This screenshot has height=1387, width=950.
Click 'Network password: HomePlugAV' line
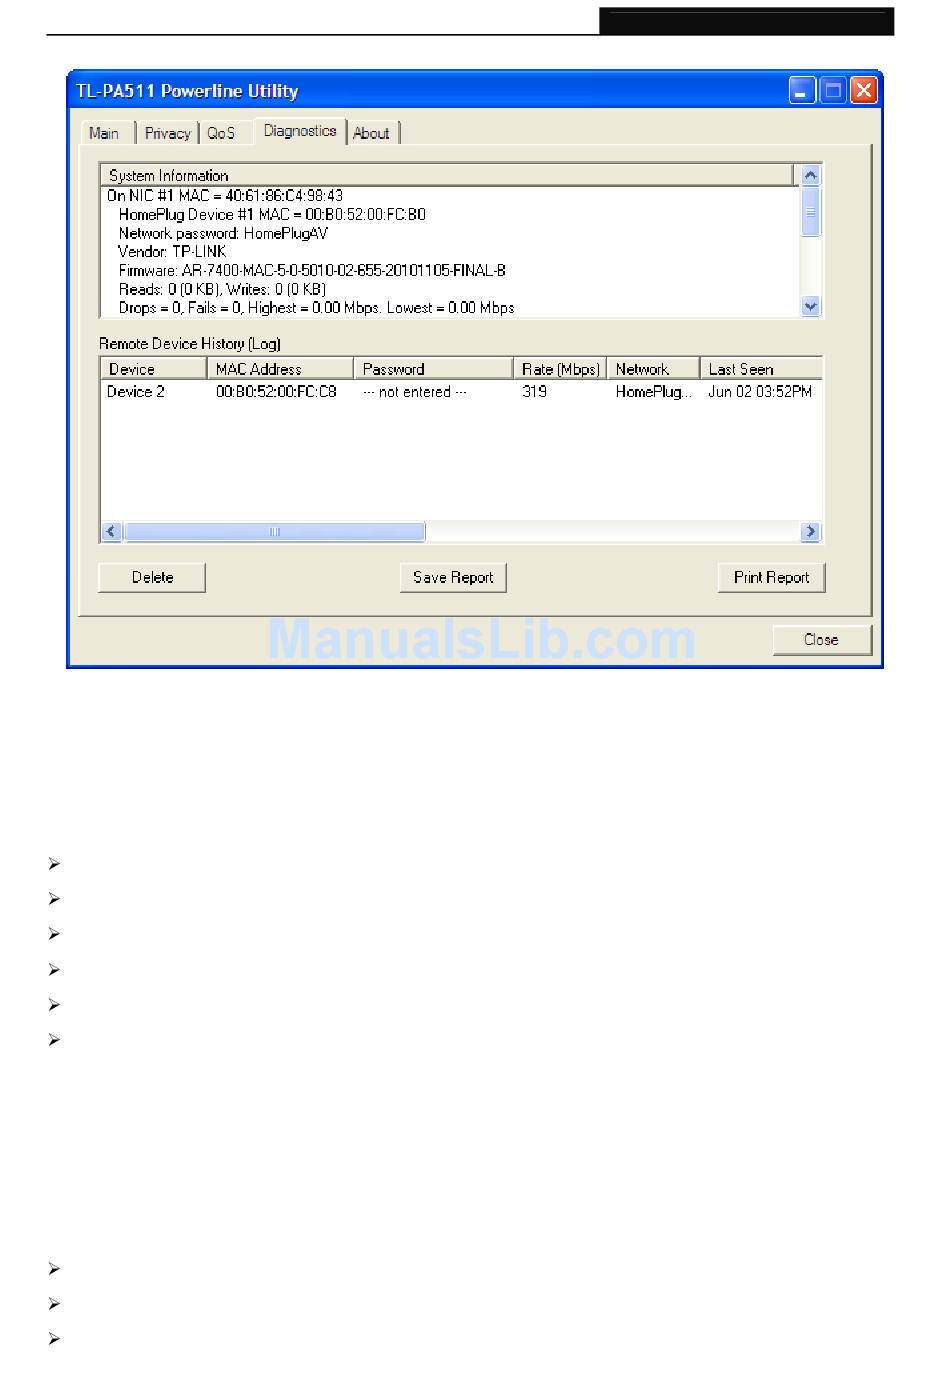click(223, 233)
